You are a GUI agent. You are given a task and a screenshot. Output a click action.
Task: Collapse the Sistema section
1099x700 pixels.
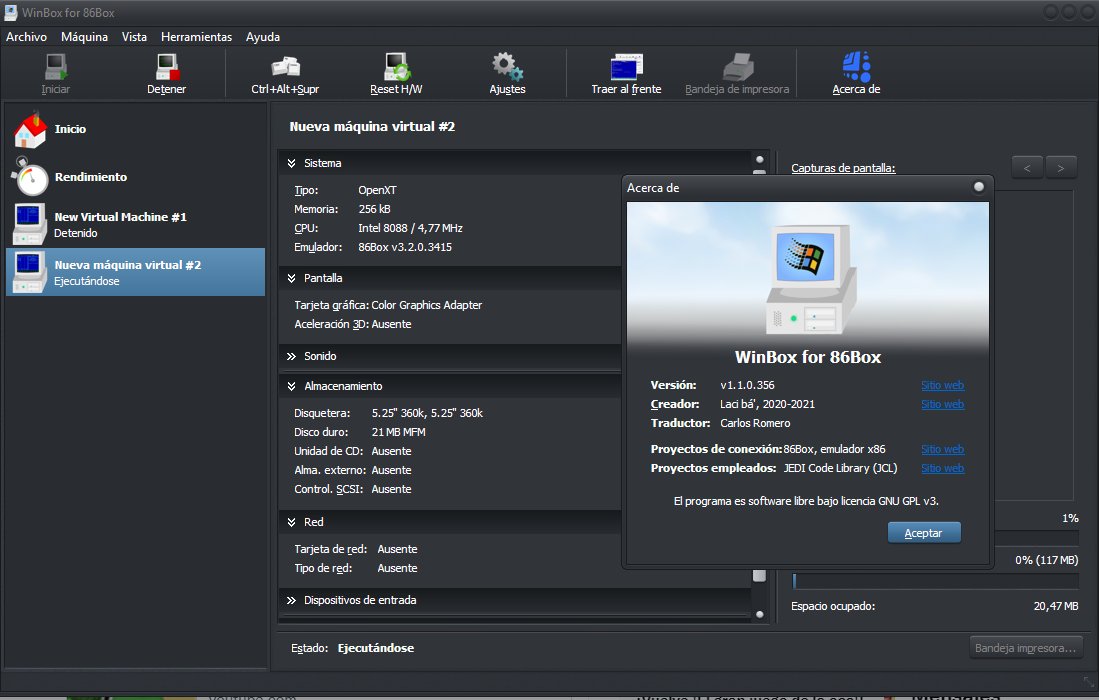pos(291,163)
